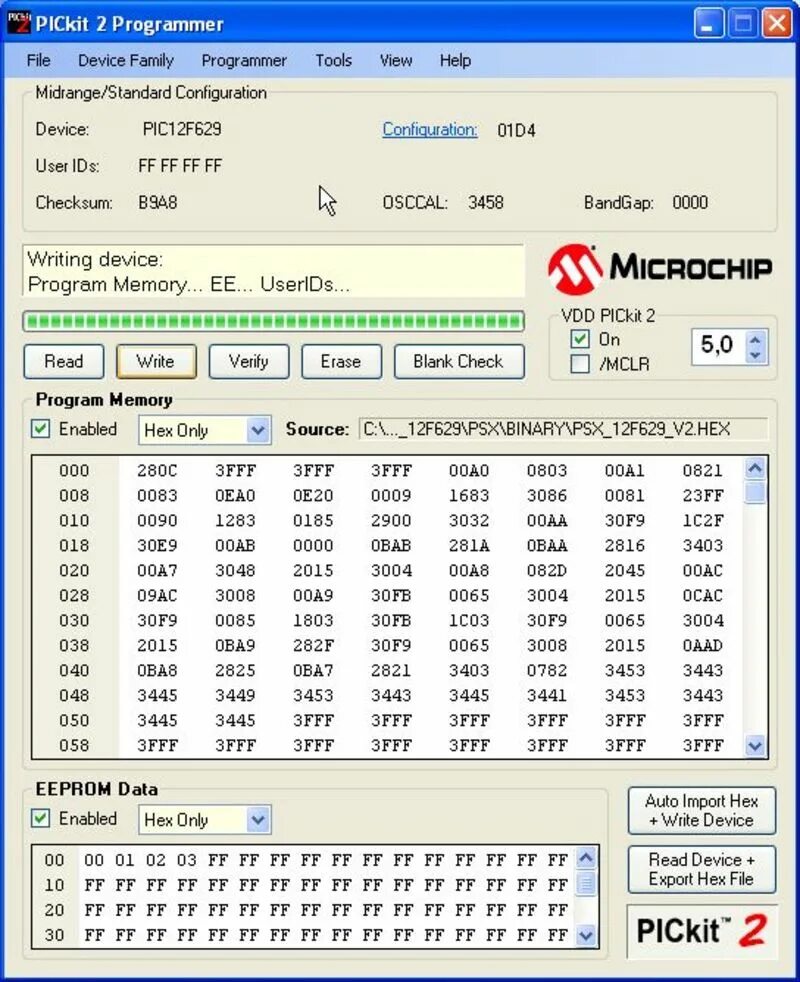Click EEPROM Data scrollbar up arrow
Viewport: 800px width, 982px height.
tap(586, 857)
